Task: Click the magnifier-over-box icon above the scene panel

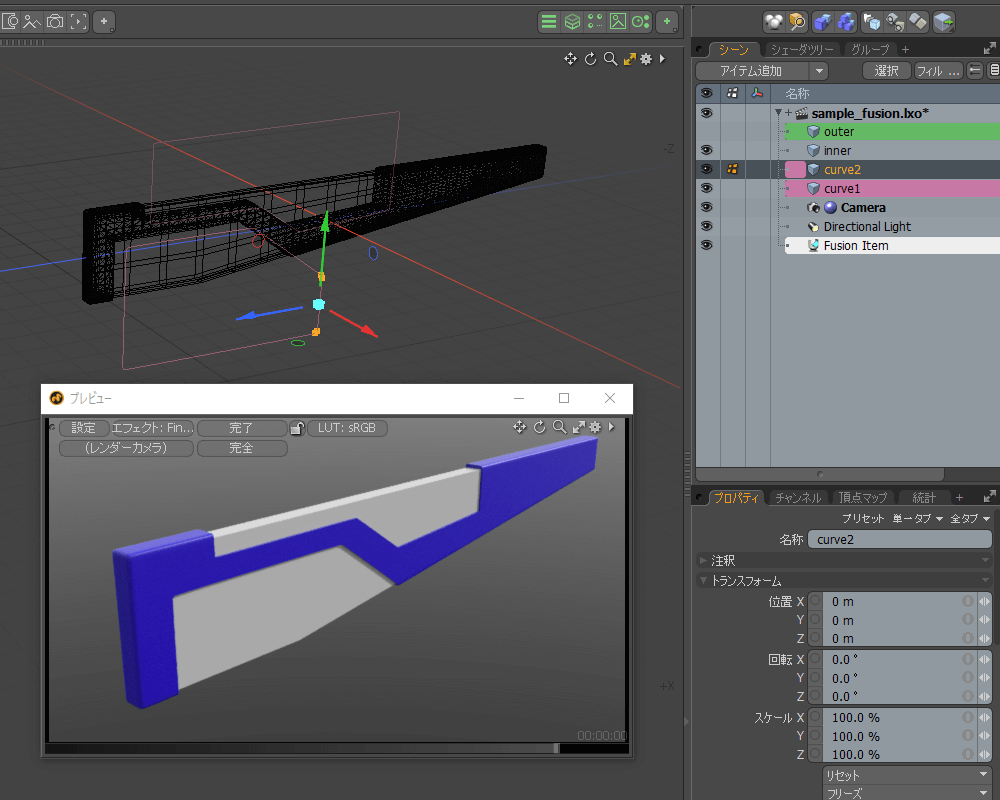Action: pos(797,22)
